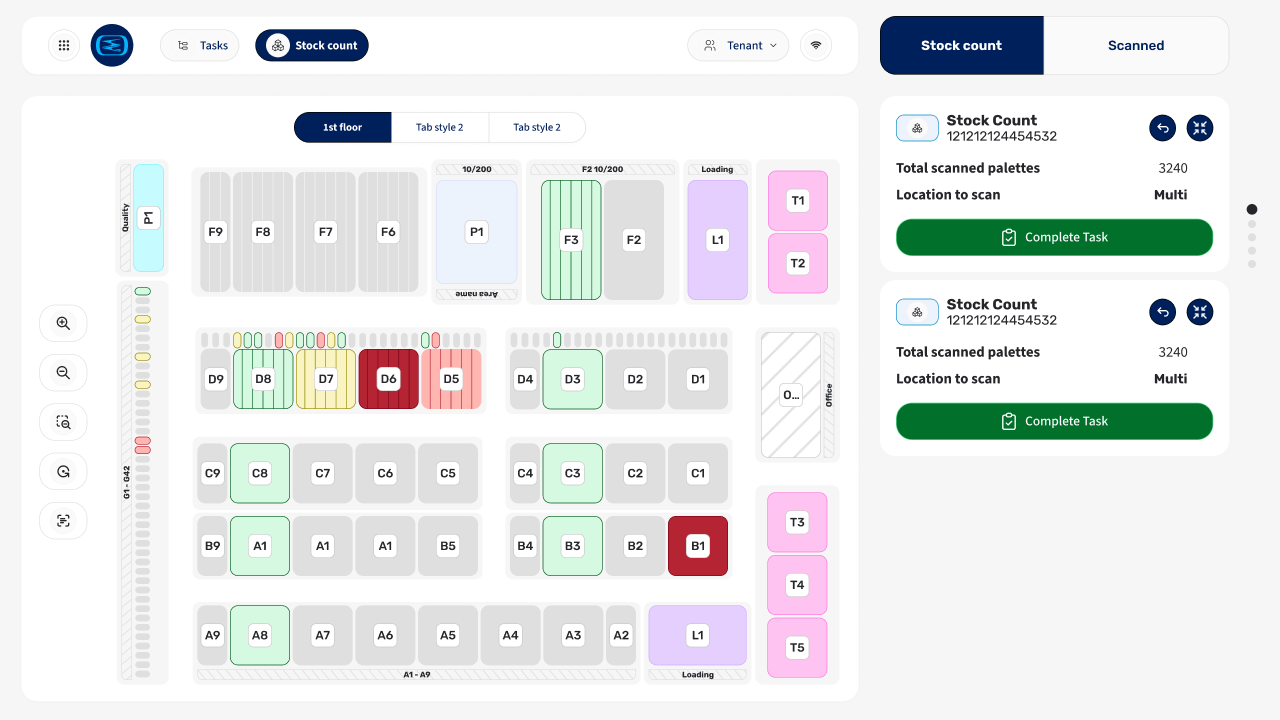Collapse the second Stock Count card
The image size is (1280, 720).
[1200, 312]
